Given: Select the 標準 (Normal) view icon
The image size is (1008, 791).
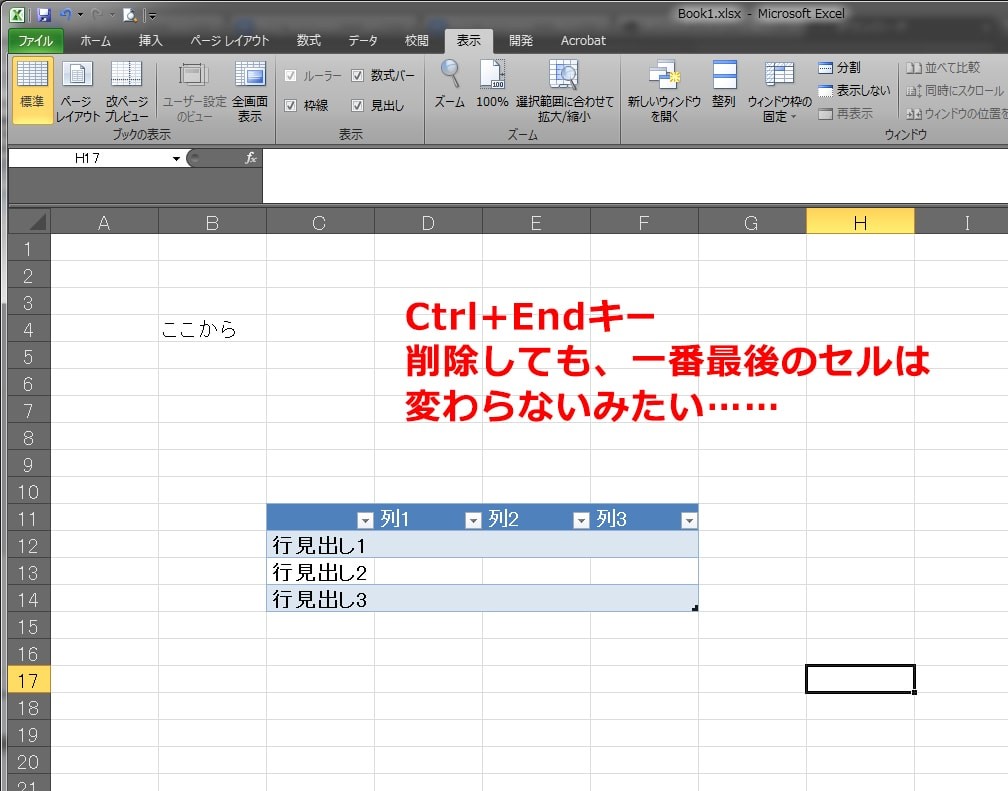Looking at the screenshot, I should click(x=33, y=88).
